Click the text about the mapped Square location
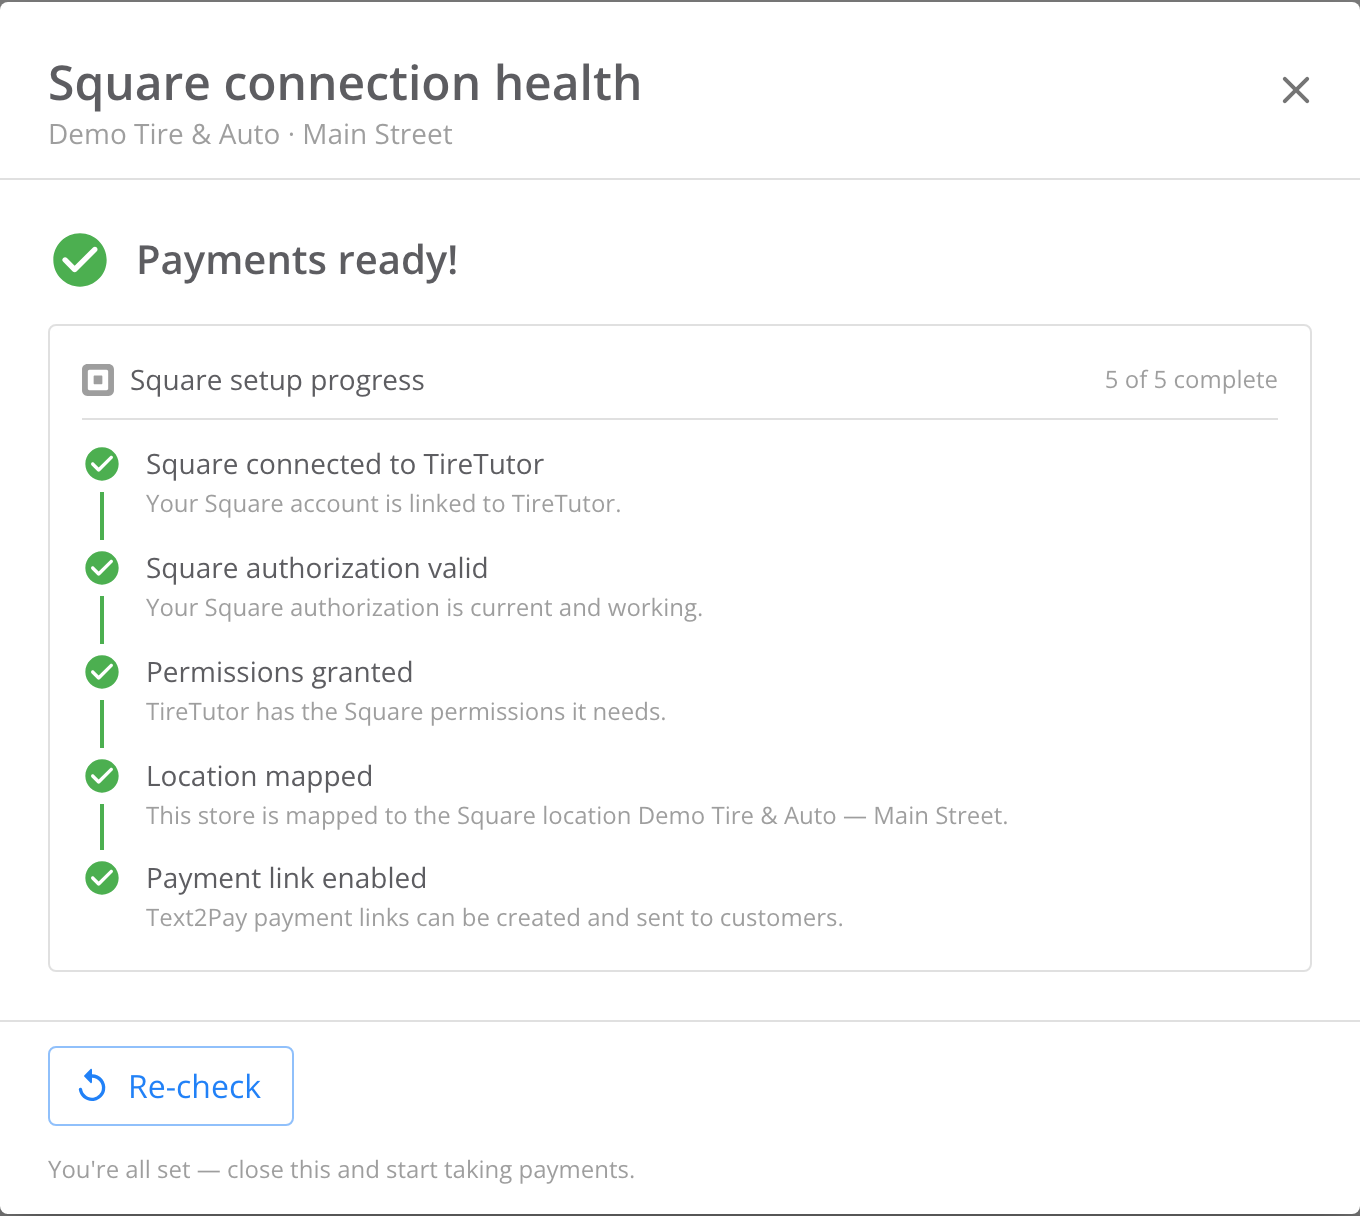The height and width of the screenshot is (1216, 1360). pyautogui.click(x=577, y=816)
